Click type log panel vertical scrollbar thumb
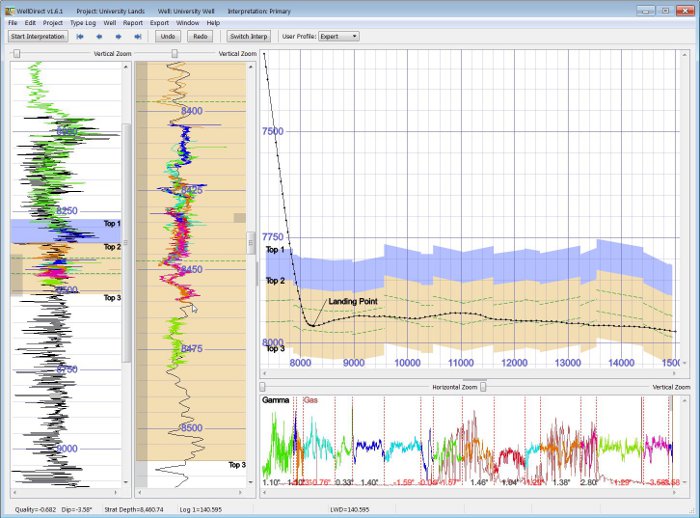 point(126,242)
